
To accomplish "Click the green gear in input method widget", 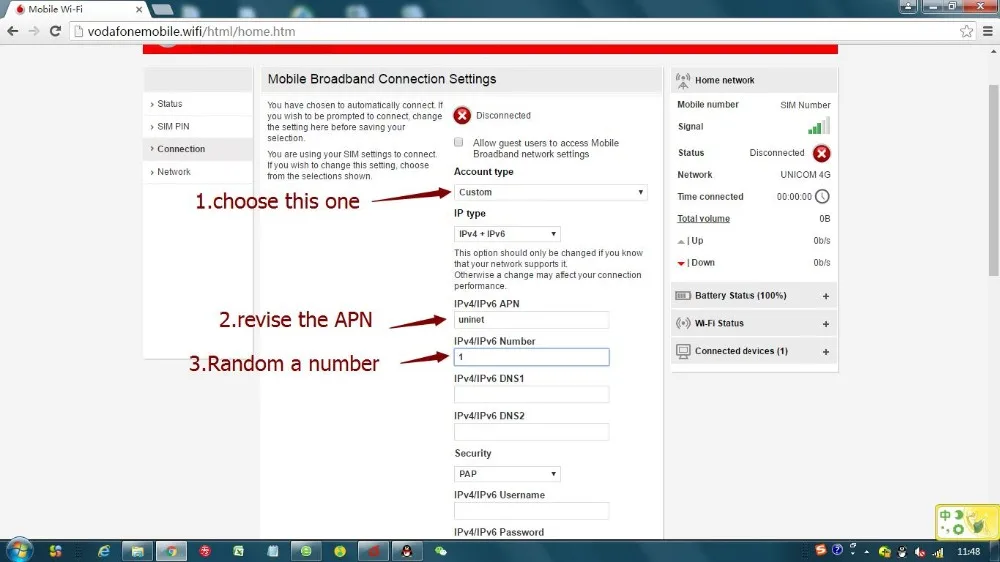I will 958,529.
